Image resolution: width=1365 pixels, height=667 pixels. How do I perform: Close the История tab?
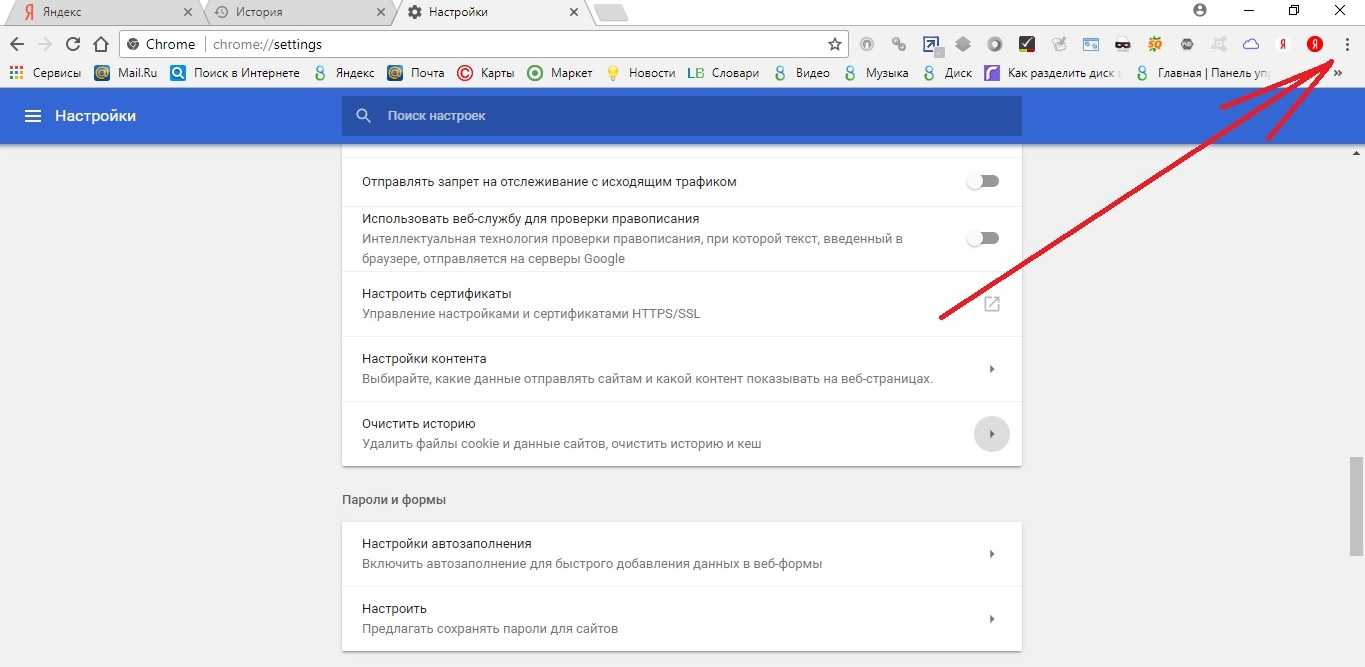coord(380,12)
